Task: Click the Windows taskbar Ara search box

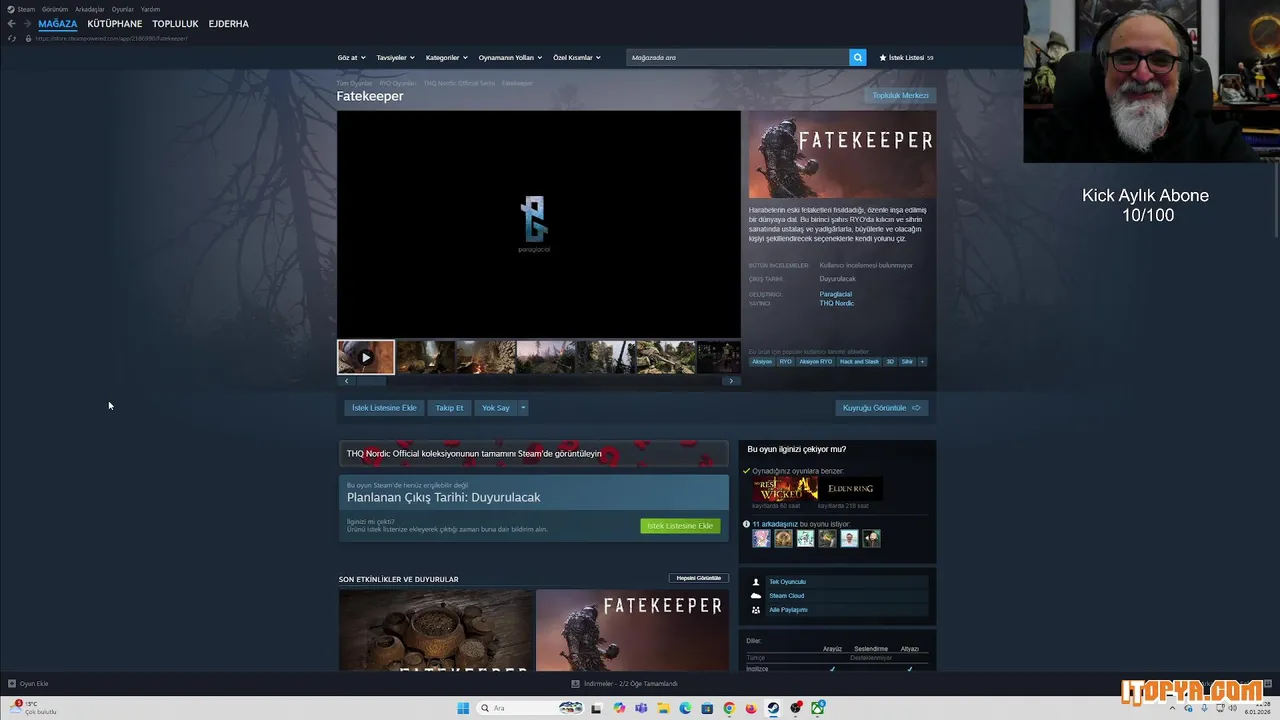Action: (532, 708)
